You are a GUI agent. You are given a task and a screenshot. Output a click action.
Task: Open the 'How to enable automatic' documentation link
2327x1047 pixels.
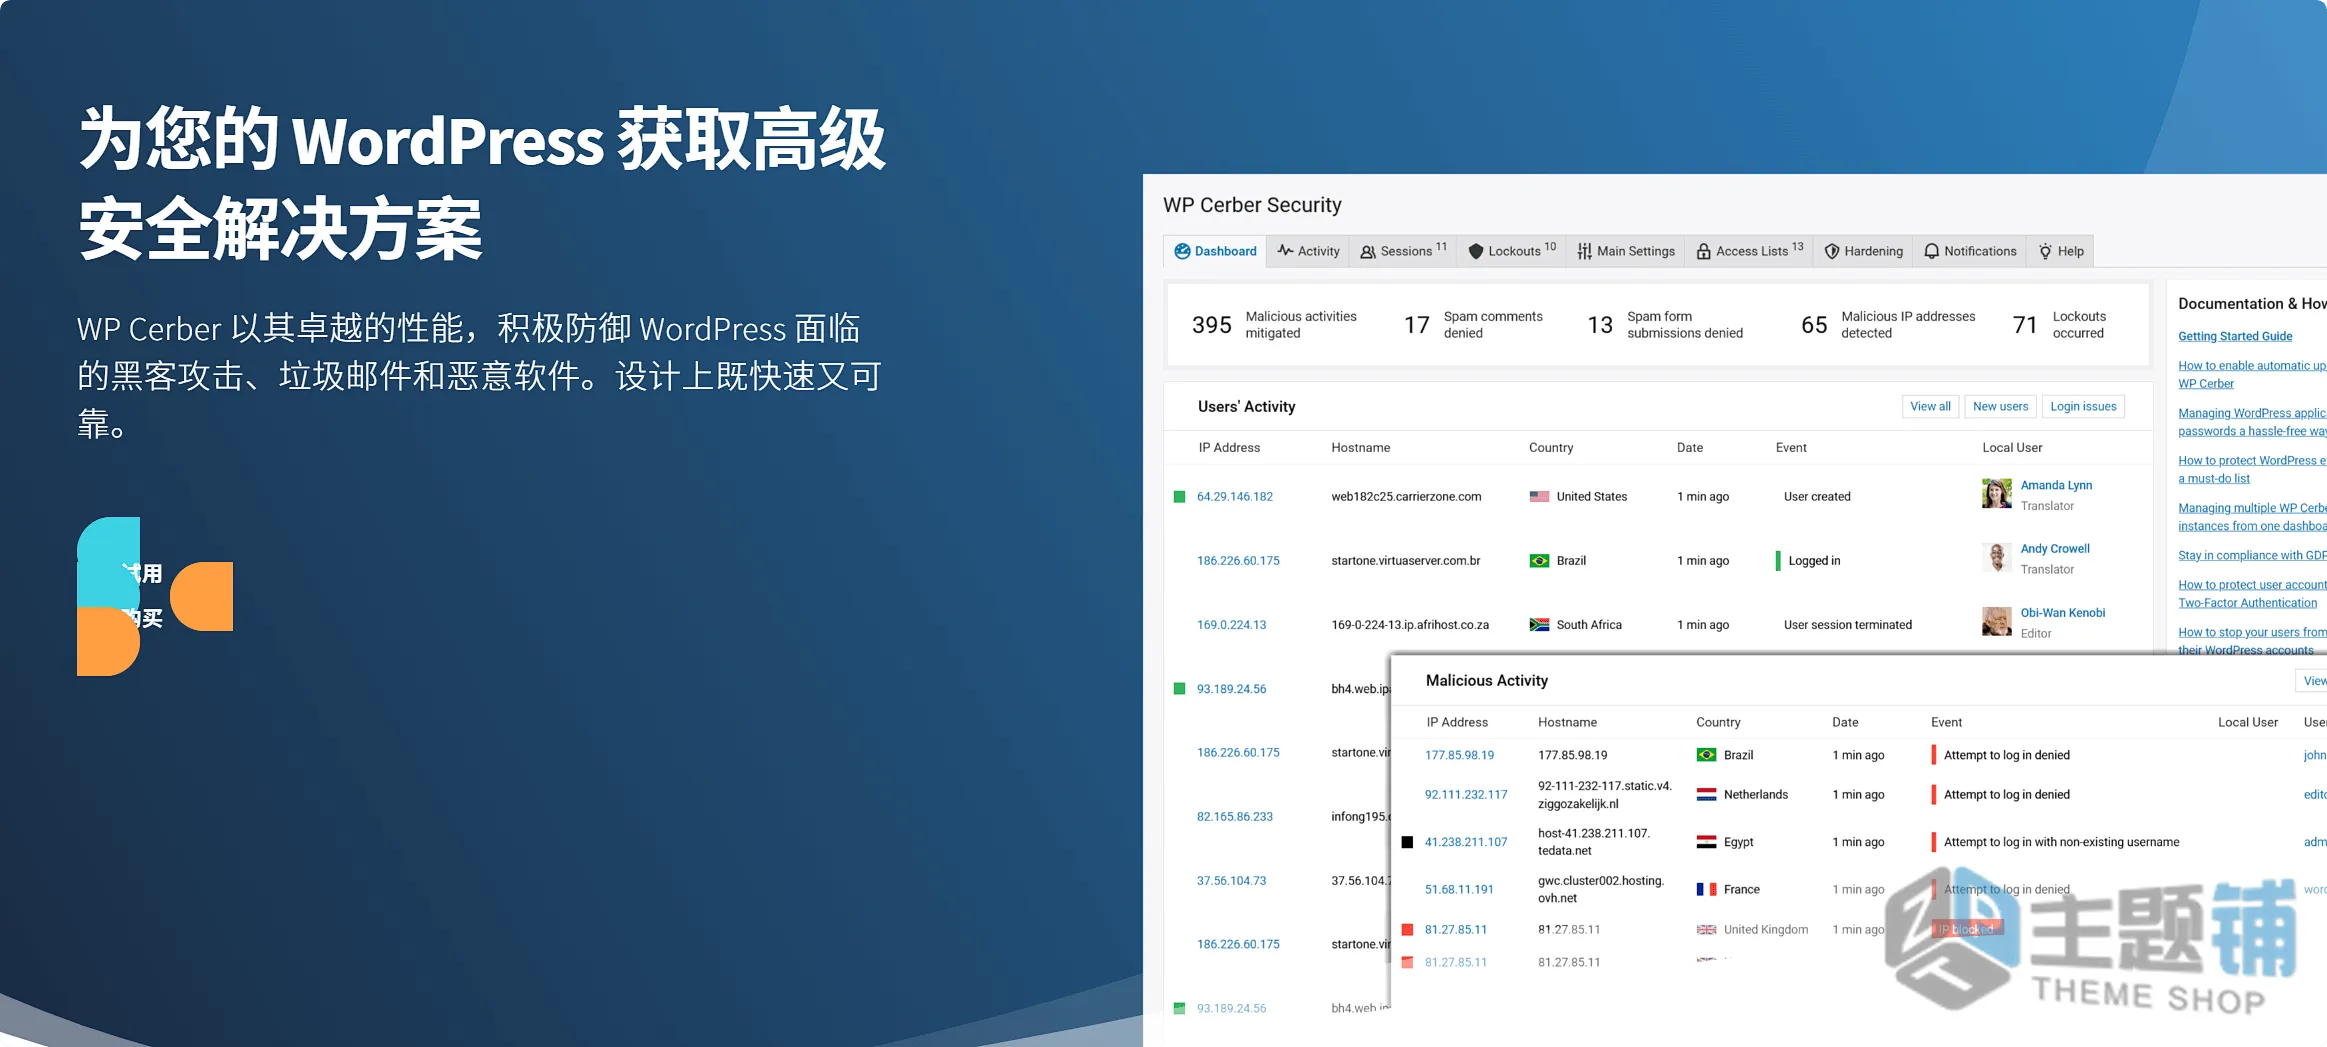tap(2252, 375)
